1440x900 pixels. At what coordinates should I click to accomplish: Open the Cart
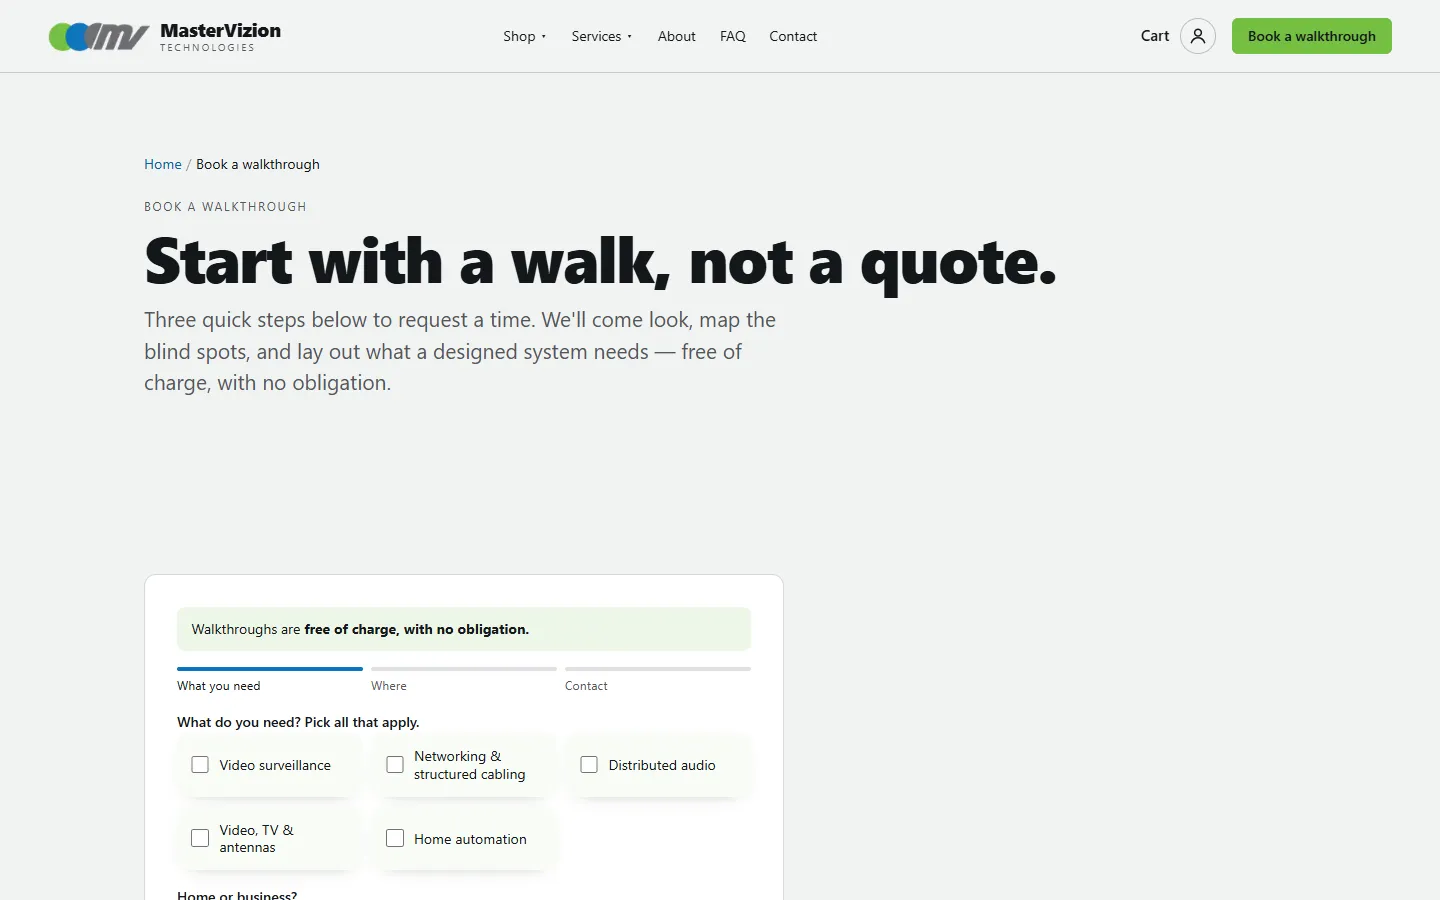coord(1155,36)
